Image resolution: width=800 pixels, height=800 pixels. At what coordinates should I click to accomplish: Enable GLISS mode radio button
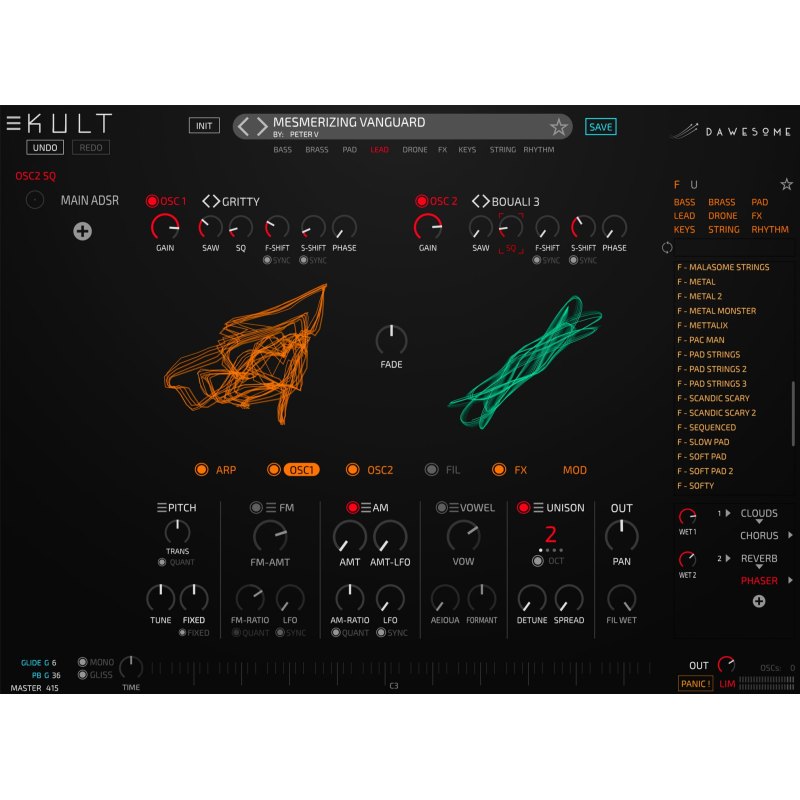click(82, 675)
